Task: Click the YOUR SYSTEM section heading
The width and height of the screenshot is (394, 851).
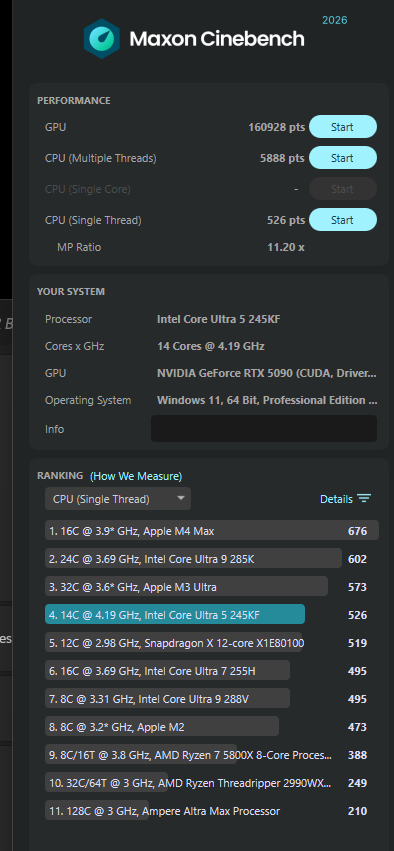Action: click(71, 292)
